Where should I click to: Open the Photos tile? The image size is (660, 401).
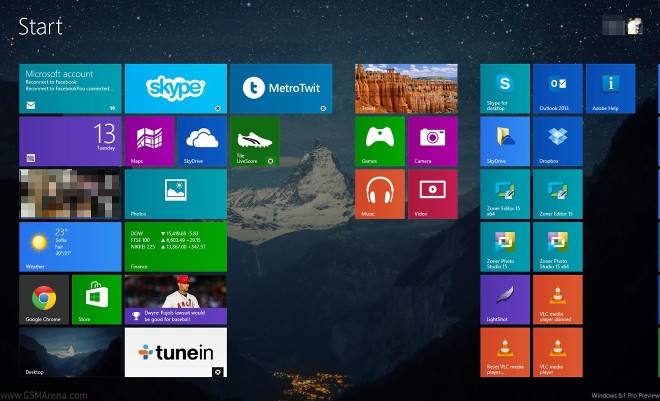[x=176, y=194]
